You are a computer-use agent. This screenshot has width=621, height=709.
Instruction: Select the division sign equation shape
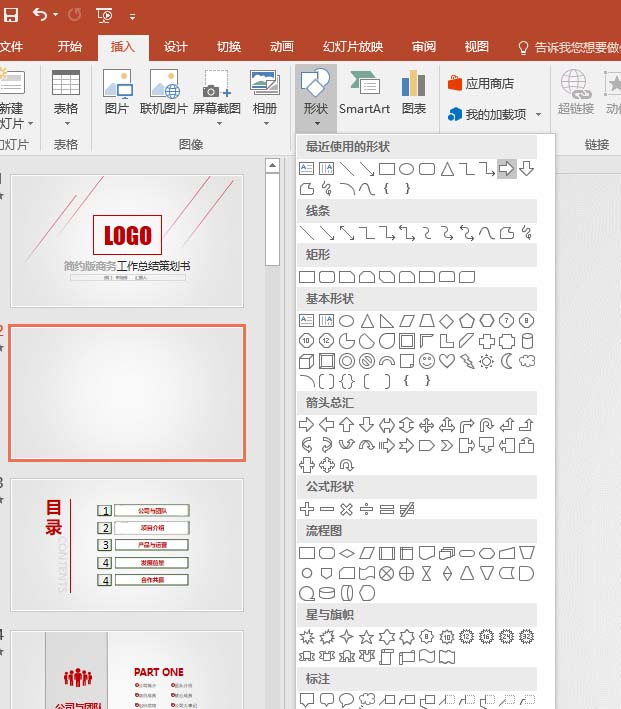(367, 510)
